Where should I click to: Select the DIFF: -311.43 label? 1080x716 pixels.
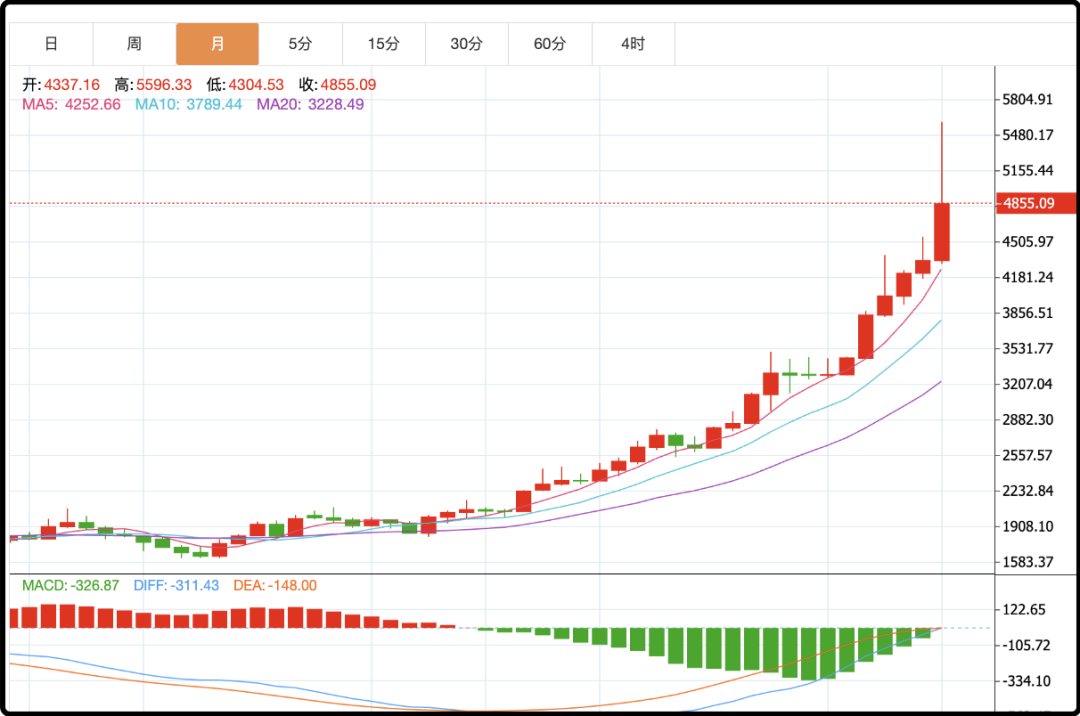[x=176, y=585]
